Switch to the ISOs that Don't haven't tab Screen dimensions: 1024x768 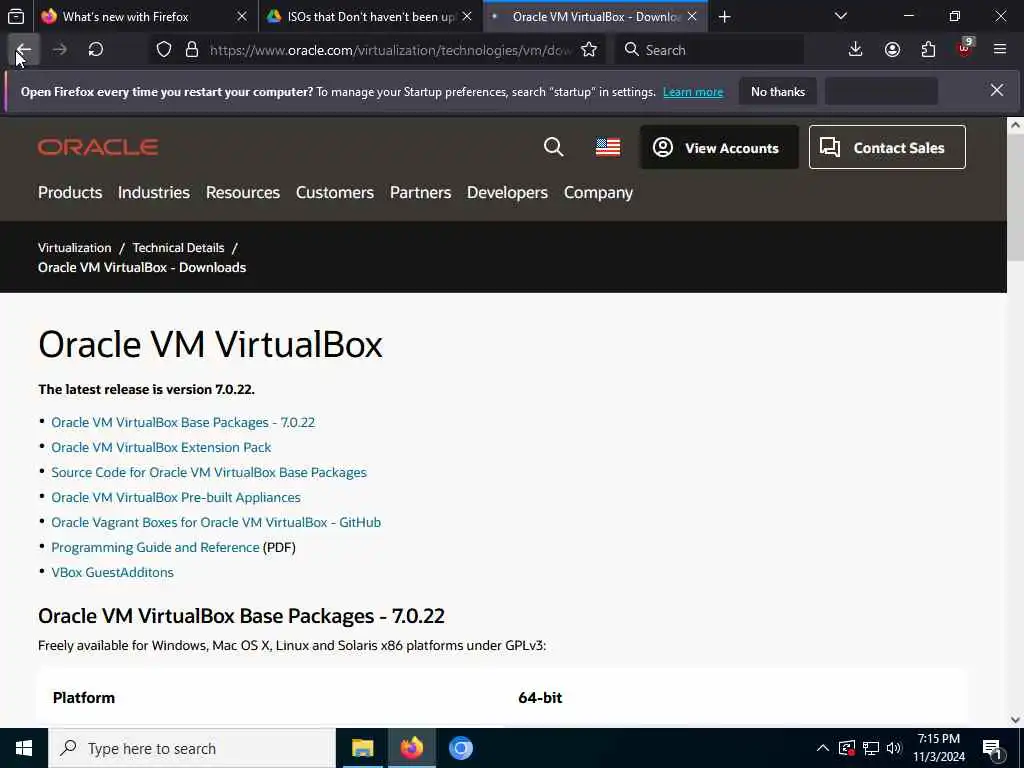(371, 17)
